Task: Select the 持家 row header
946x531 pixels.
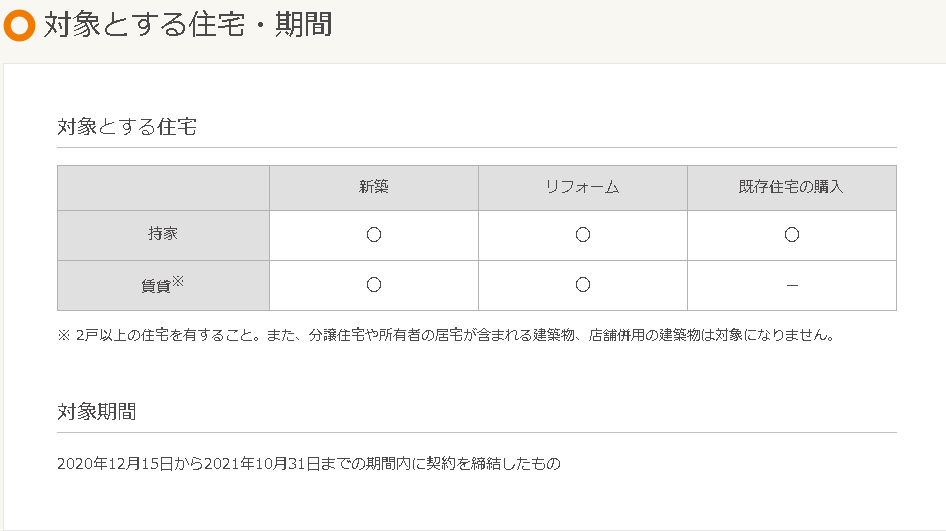Action: click(x=163, y=235)
